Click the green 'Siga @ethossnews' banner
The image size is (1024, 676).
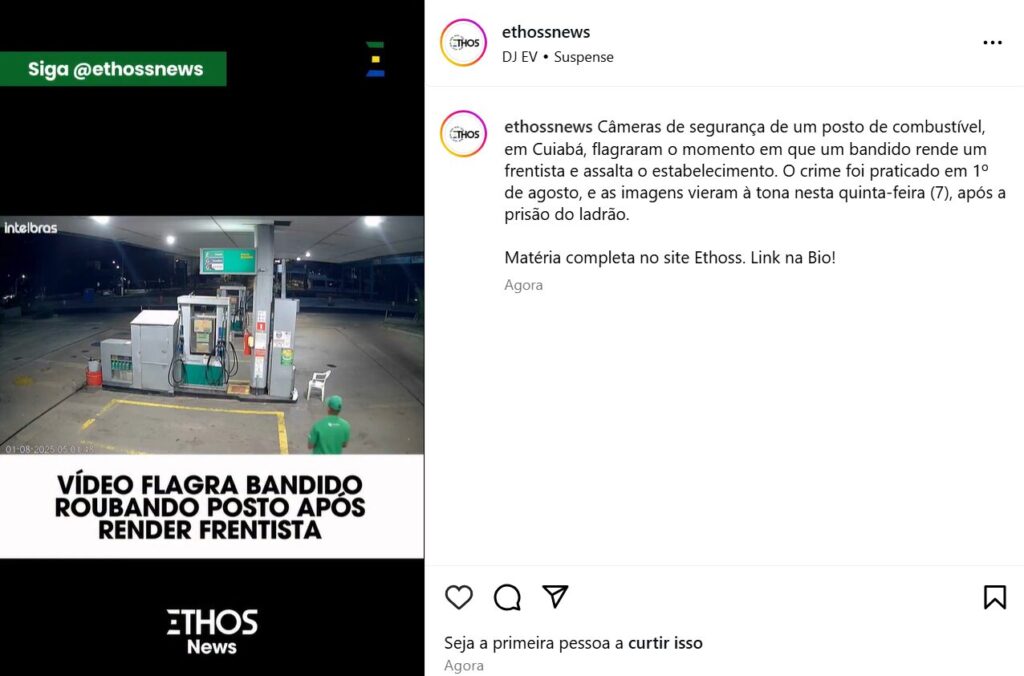click(x=113, y=69)
